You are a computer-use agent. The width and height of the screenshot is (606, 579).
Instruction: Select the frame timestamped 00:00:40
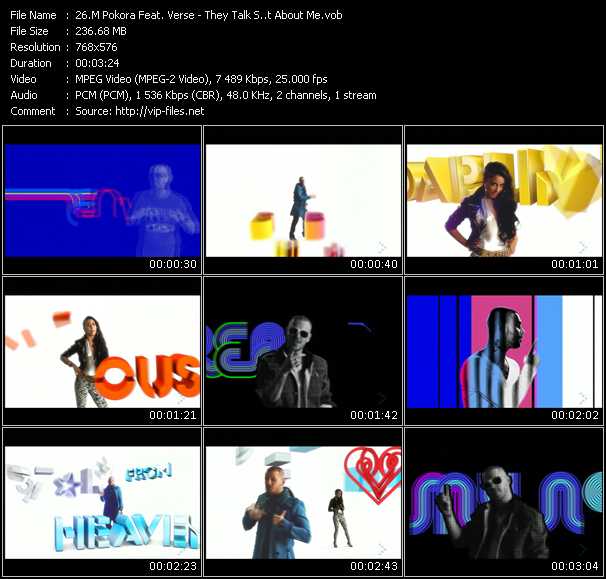(303, 200)
